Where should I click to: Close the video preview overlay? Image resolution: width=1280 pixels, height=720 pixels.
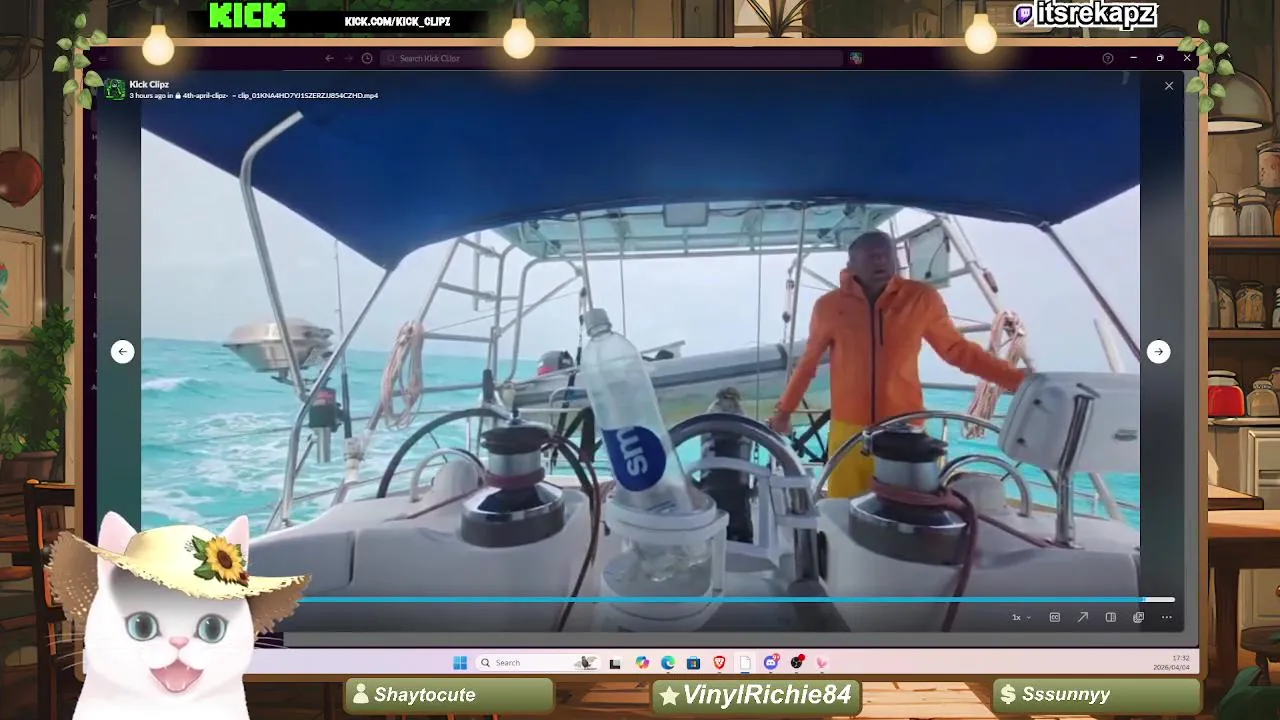[1169, 86]
